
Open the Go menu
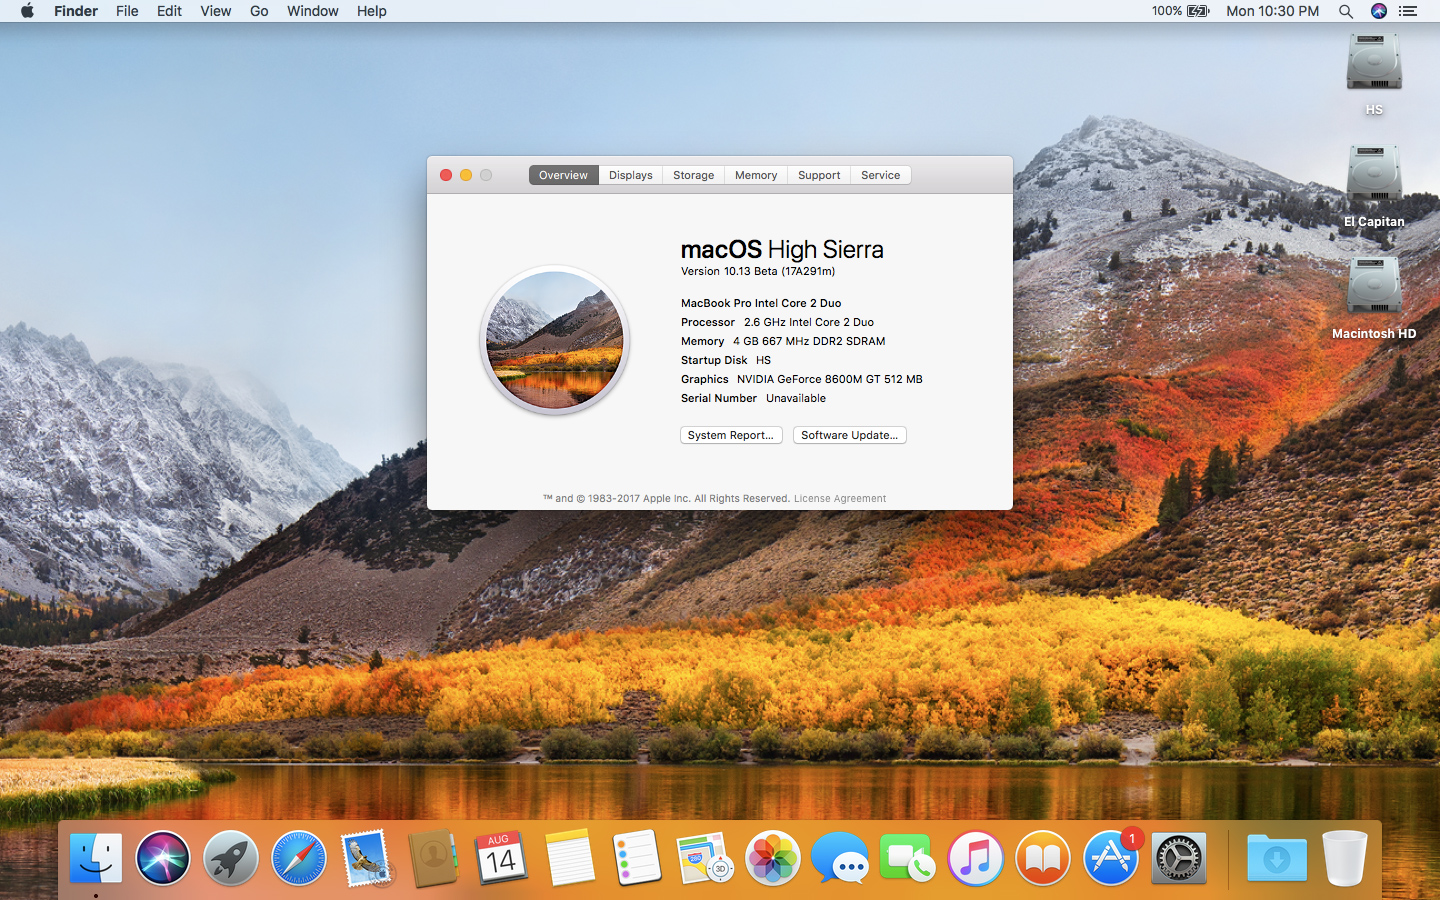(x=258, y=11)
